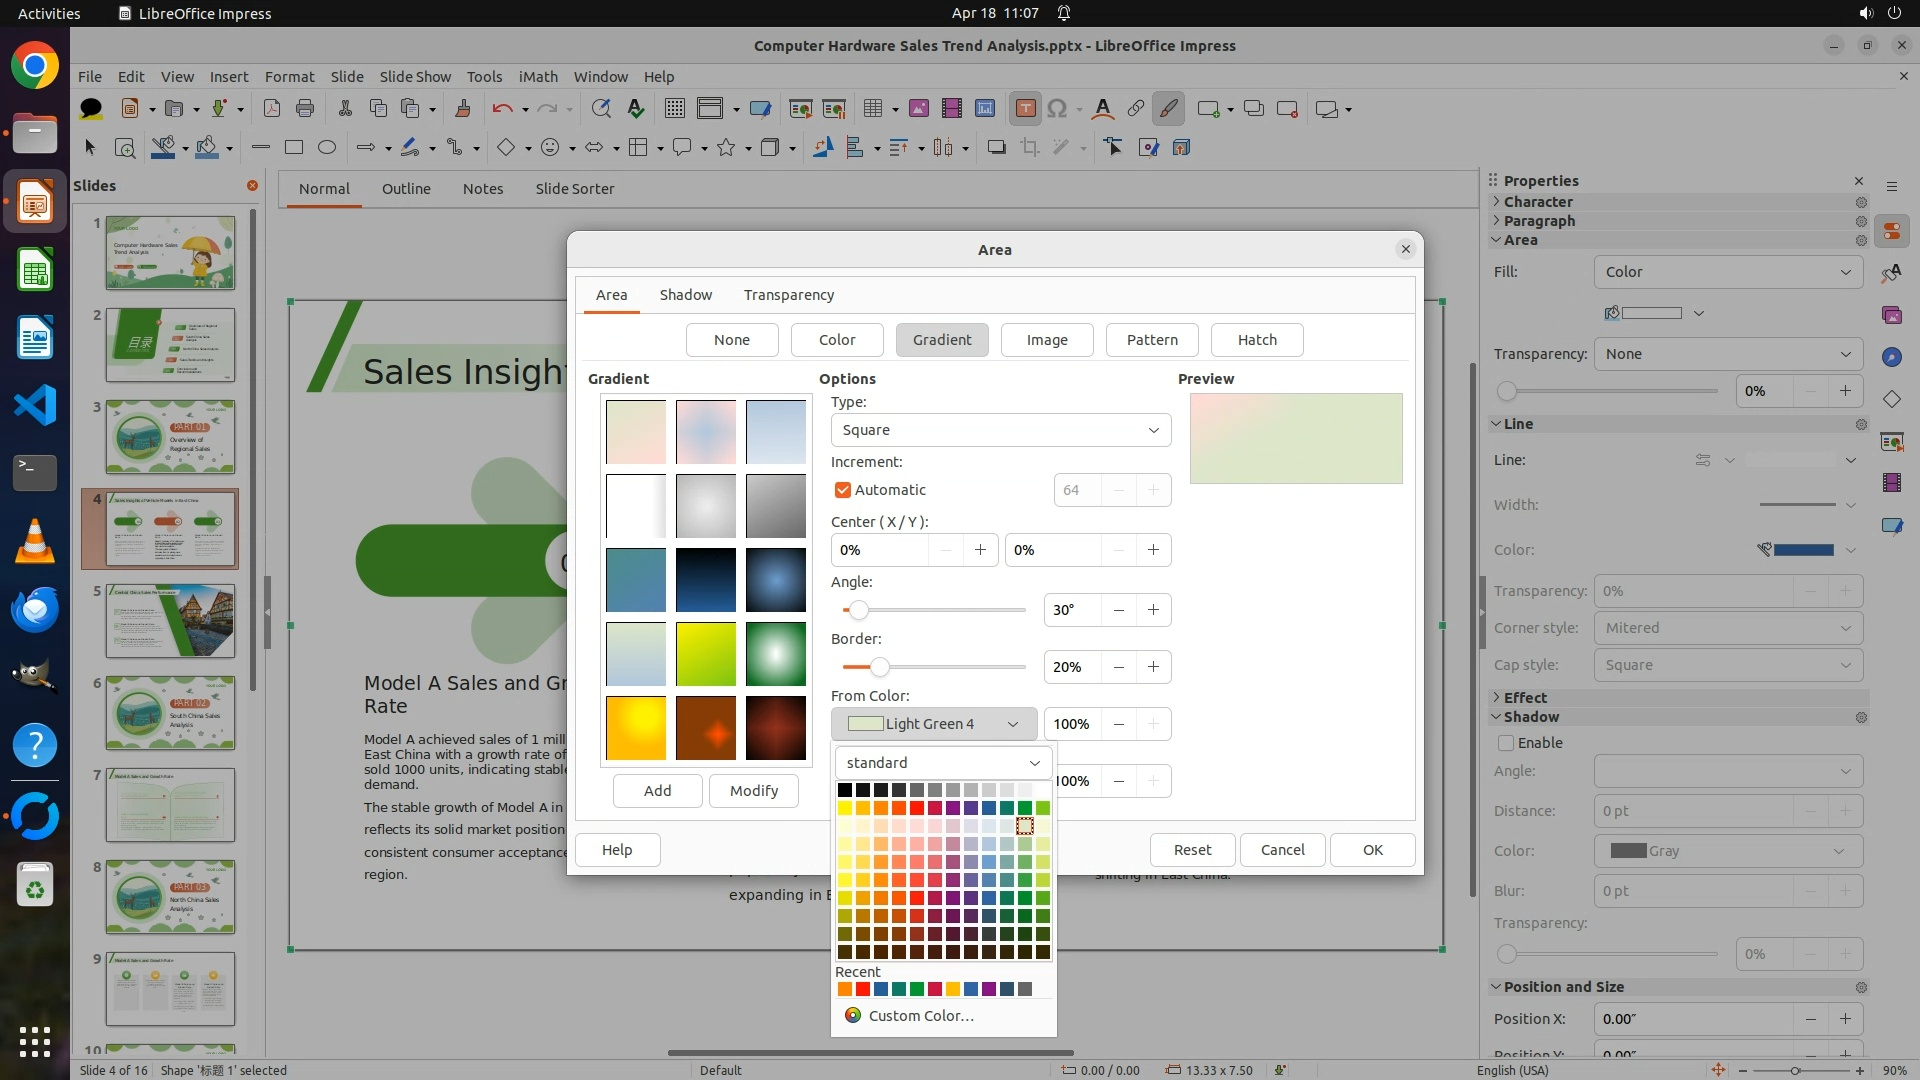
Task: Click the Modify gradient button
Action: coord(753,791)
